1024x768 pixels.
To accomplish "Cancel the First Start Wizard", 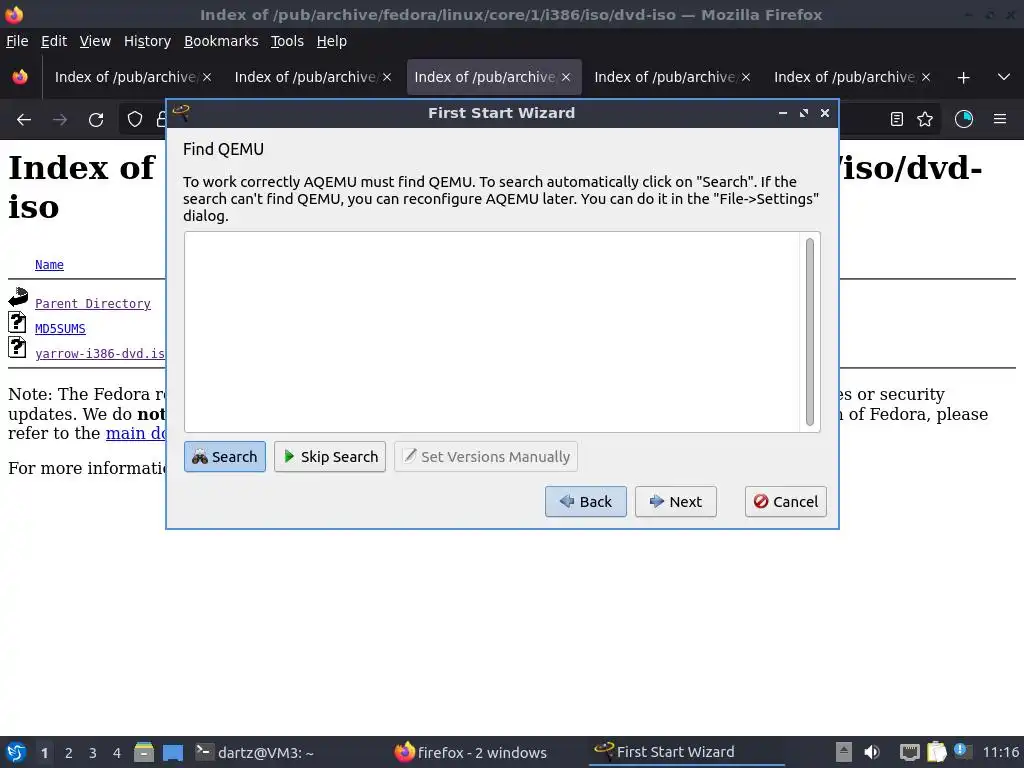I will [786, 502].
